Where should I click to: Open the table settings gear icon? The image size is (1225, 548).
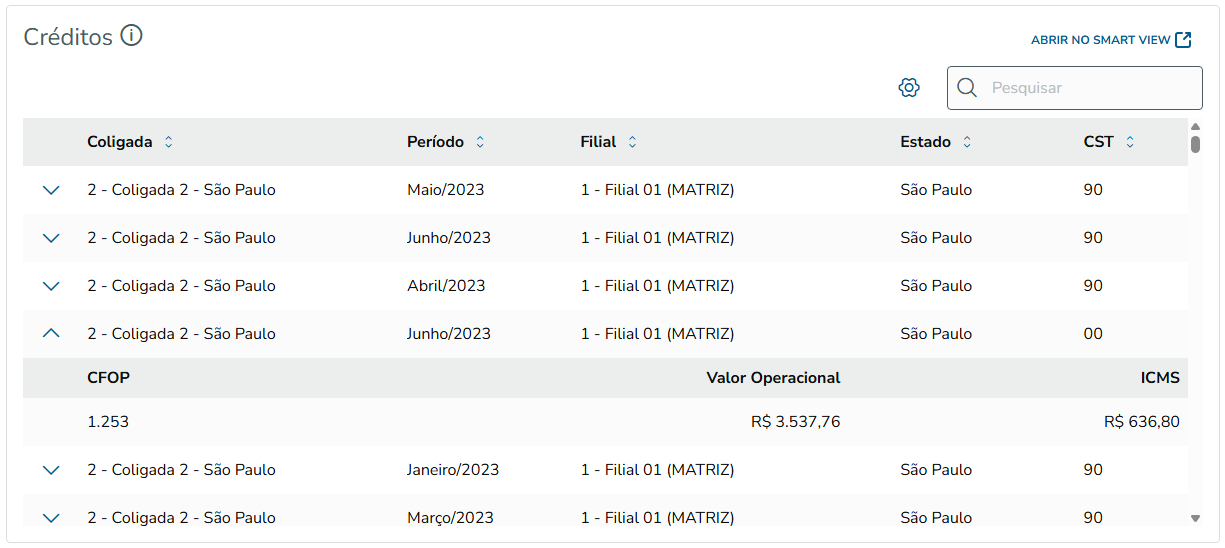[x=909, y=88]
